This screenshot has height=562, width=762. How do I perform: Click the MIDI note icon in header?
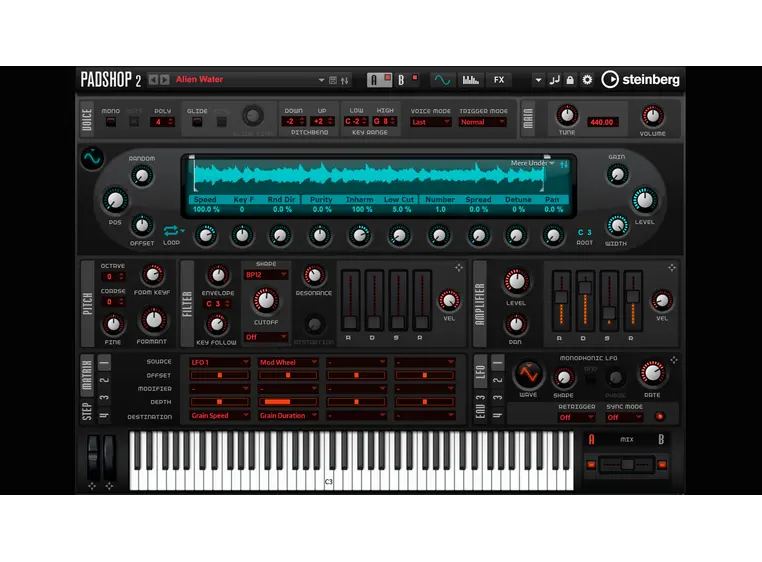[x=554, y=80]
